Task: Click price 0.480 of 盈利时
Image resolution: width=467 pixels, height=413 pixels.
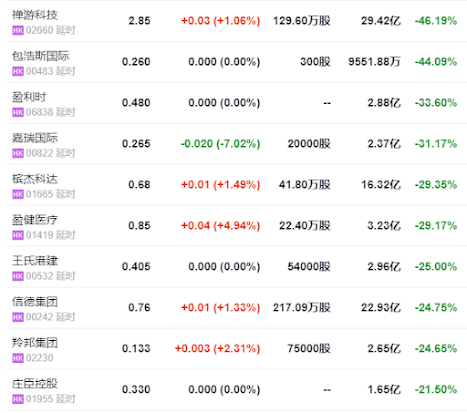Action: [x=136, y=103]
